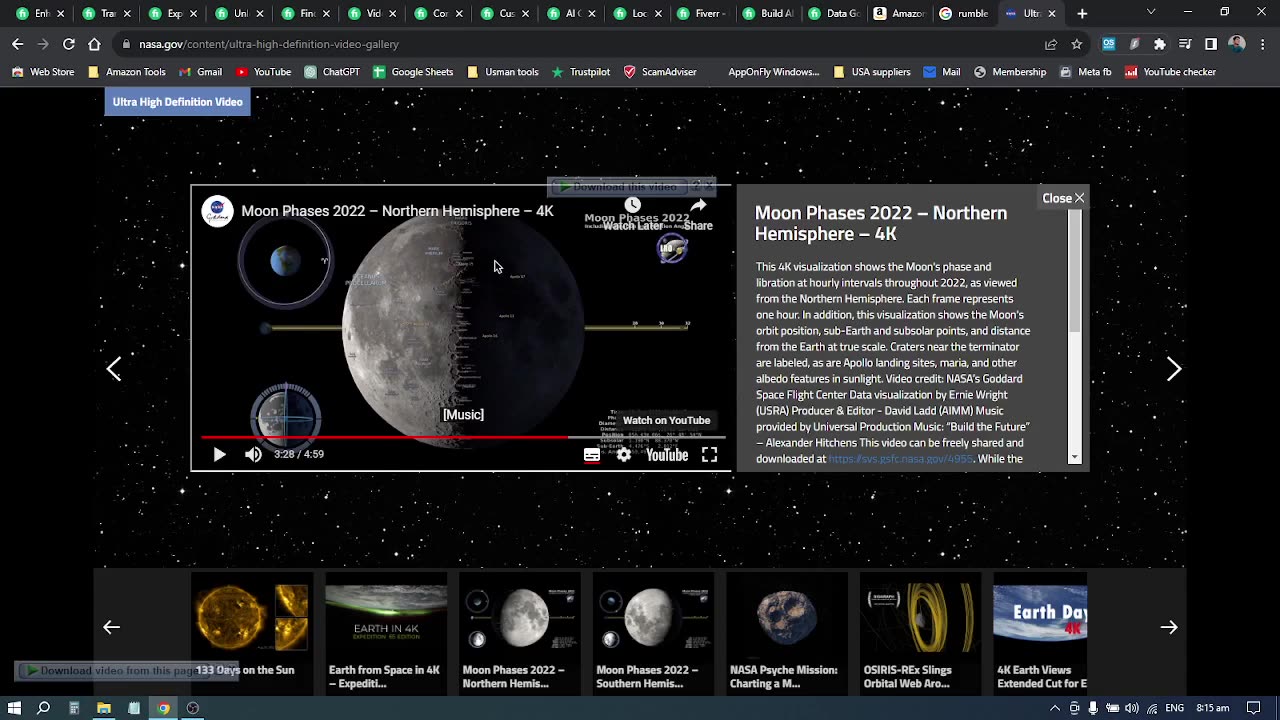
Task: Open the YouTube bookmark
Action: (263, 72)
